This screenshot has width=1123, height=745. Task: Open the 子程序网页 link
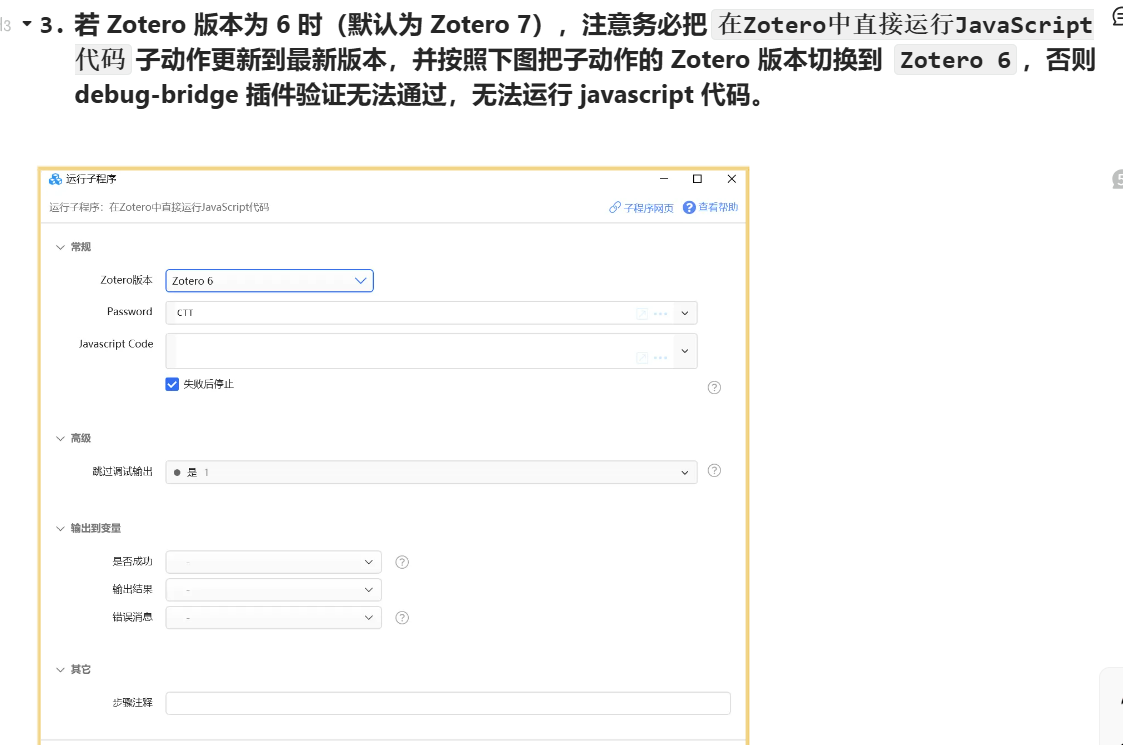point(641,208)
